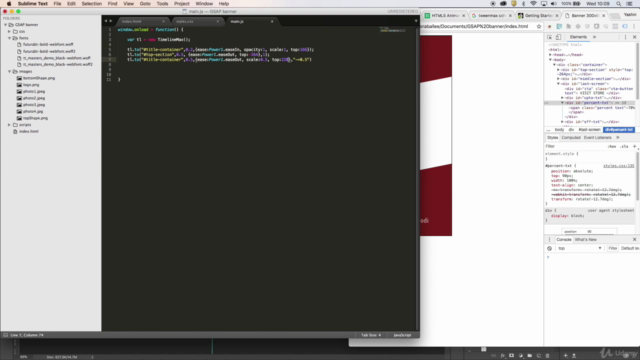Toggle the :hov element state pane
The height and width of the screenshot is (360, 640).
click(612, 146)
